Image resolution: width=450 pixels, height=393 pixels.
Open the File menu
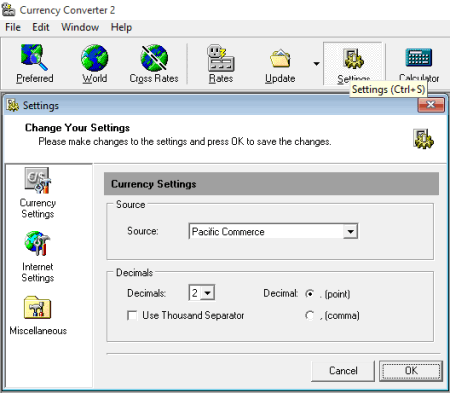tap(13, 27)
